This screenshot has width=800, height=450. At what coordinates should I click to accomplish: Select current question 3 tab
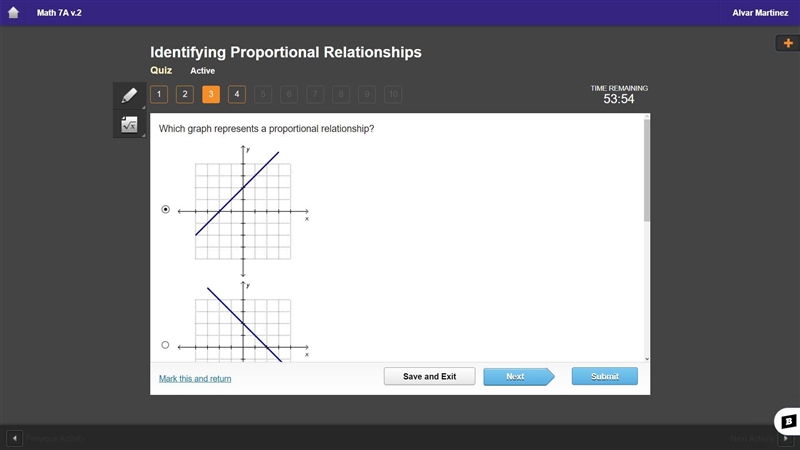click(211, 94)
